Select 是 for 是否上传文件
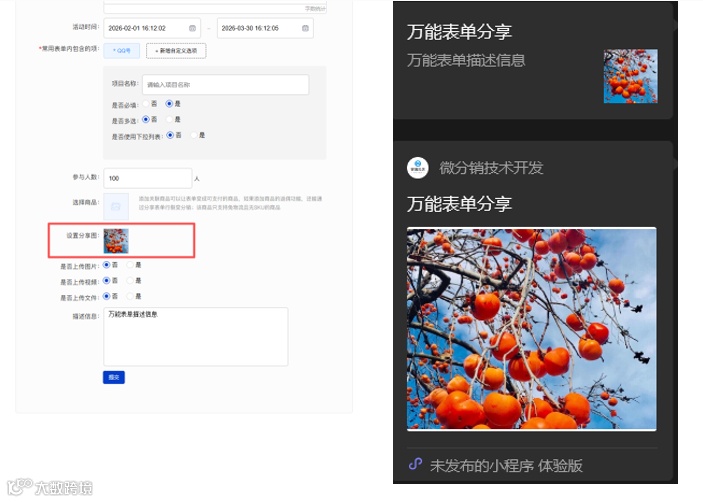The height and width of the screenshot is (502, 703). (130, 296)
